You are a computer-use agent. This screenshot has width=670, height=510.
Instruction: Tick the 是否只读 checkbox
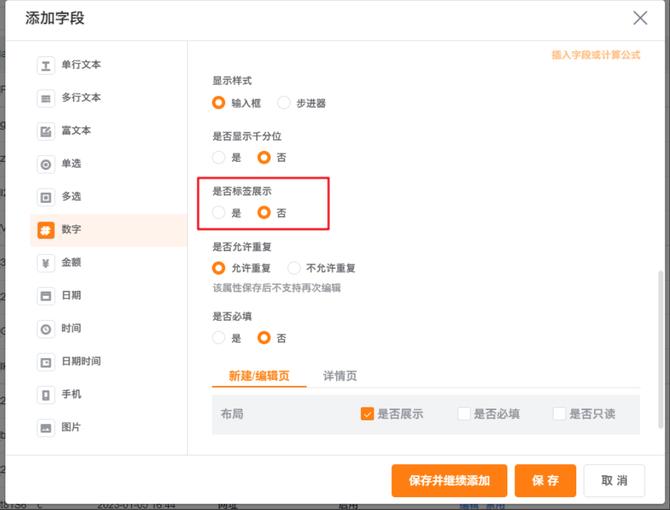[559, 414]
